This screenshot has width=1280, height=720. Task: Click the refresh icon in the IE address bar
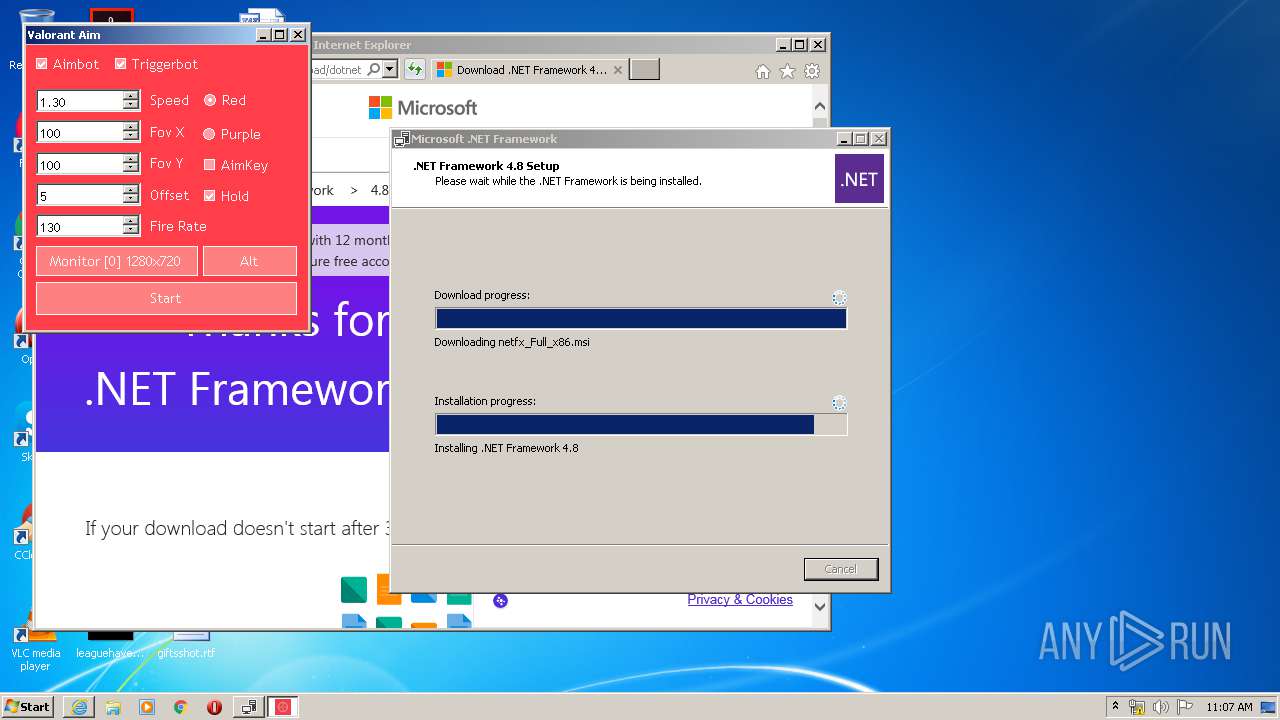point(414,69)
